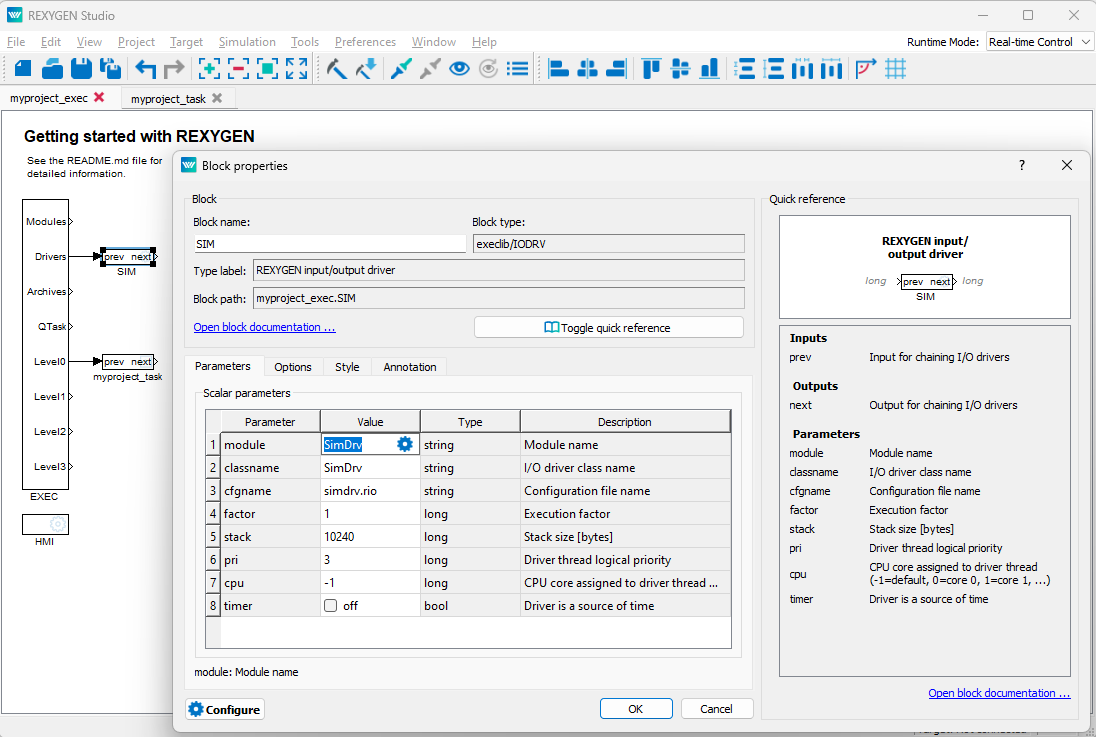Toggle the timer checkbox

pyautogui.click(x=331, y=606)
